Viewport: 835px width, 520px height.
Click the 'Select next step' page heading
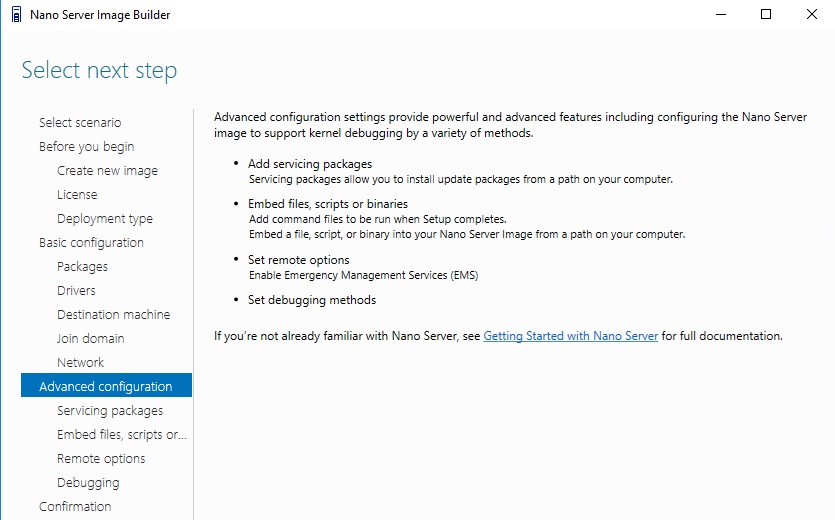click(x=99, y=70)
